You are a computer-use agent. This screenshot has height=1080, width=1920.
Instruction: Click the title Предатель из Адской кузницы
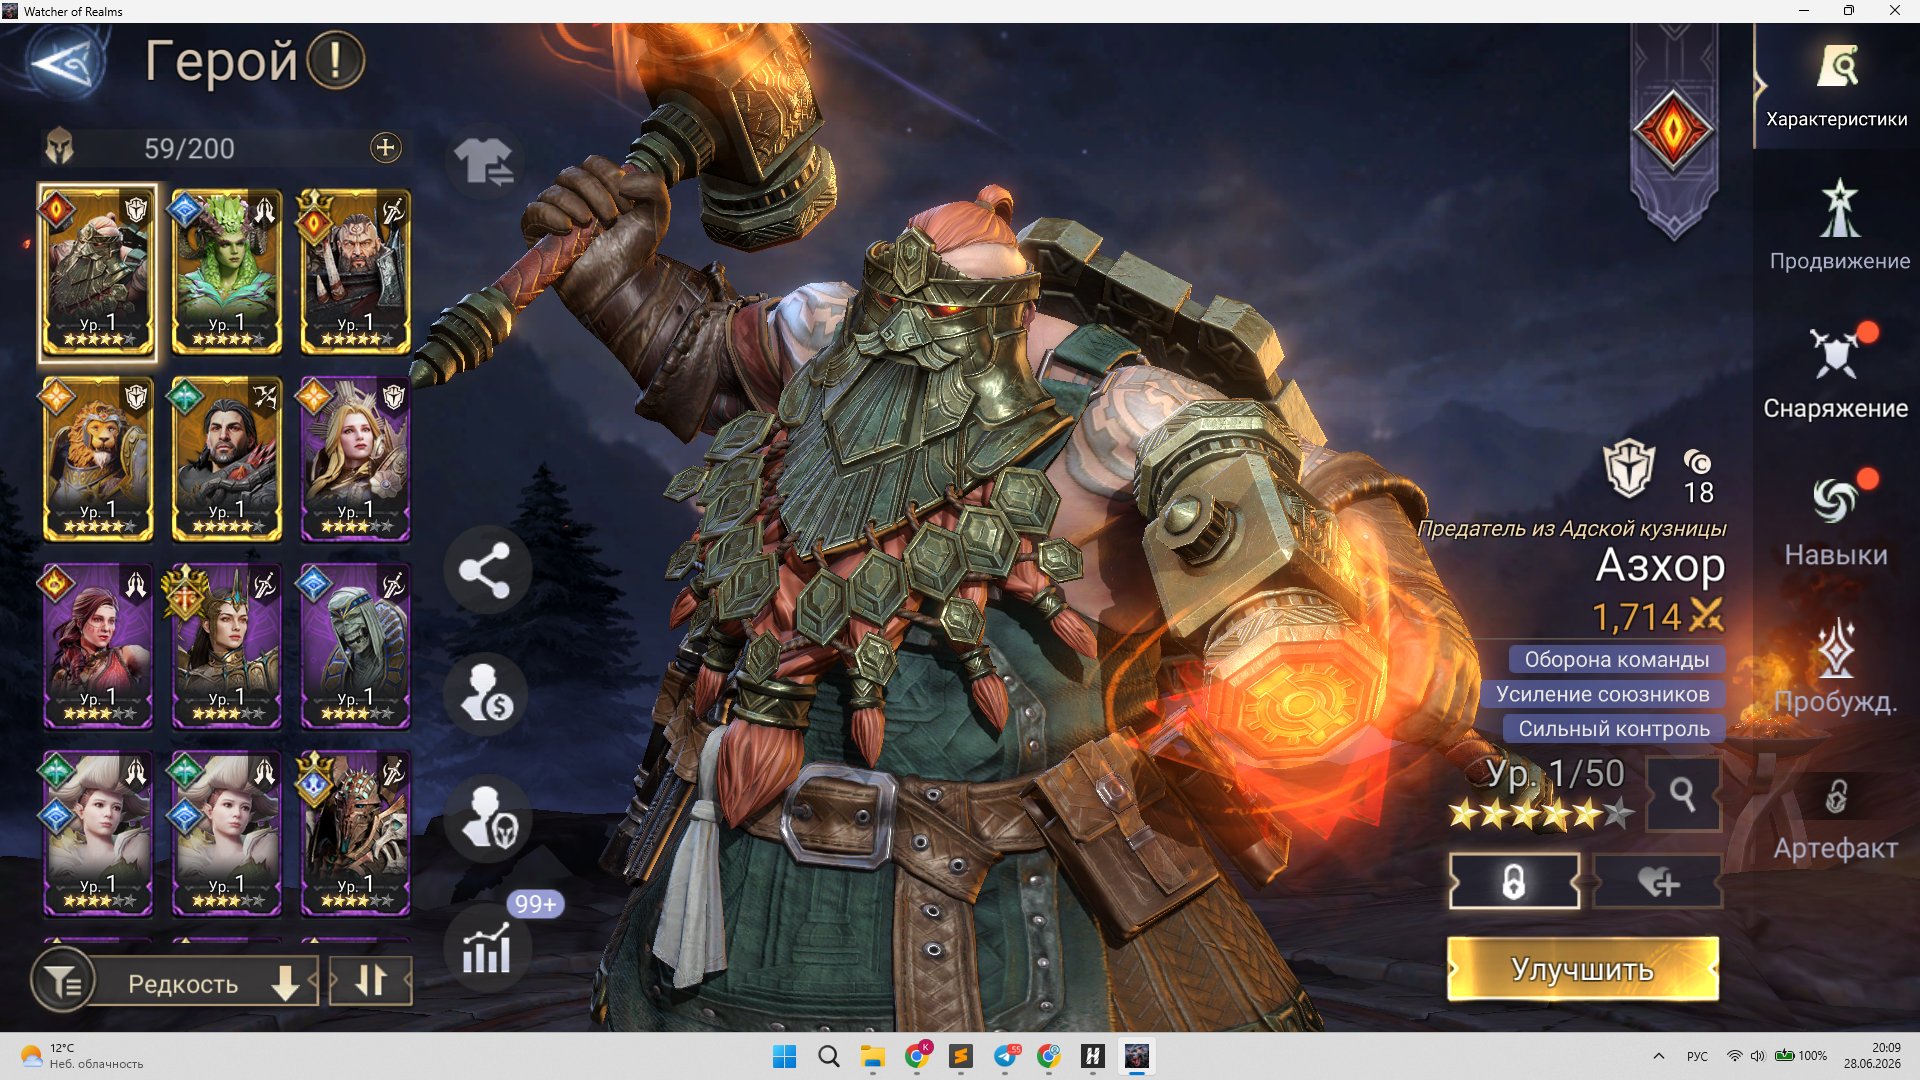(1572, 528)
